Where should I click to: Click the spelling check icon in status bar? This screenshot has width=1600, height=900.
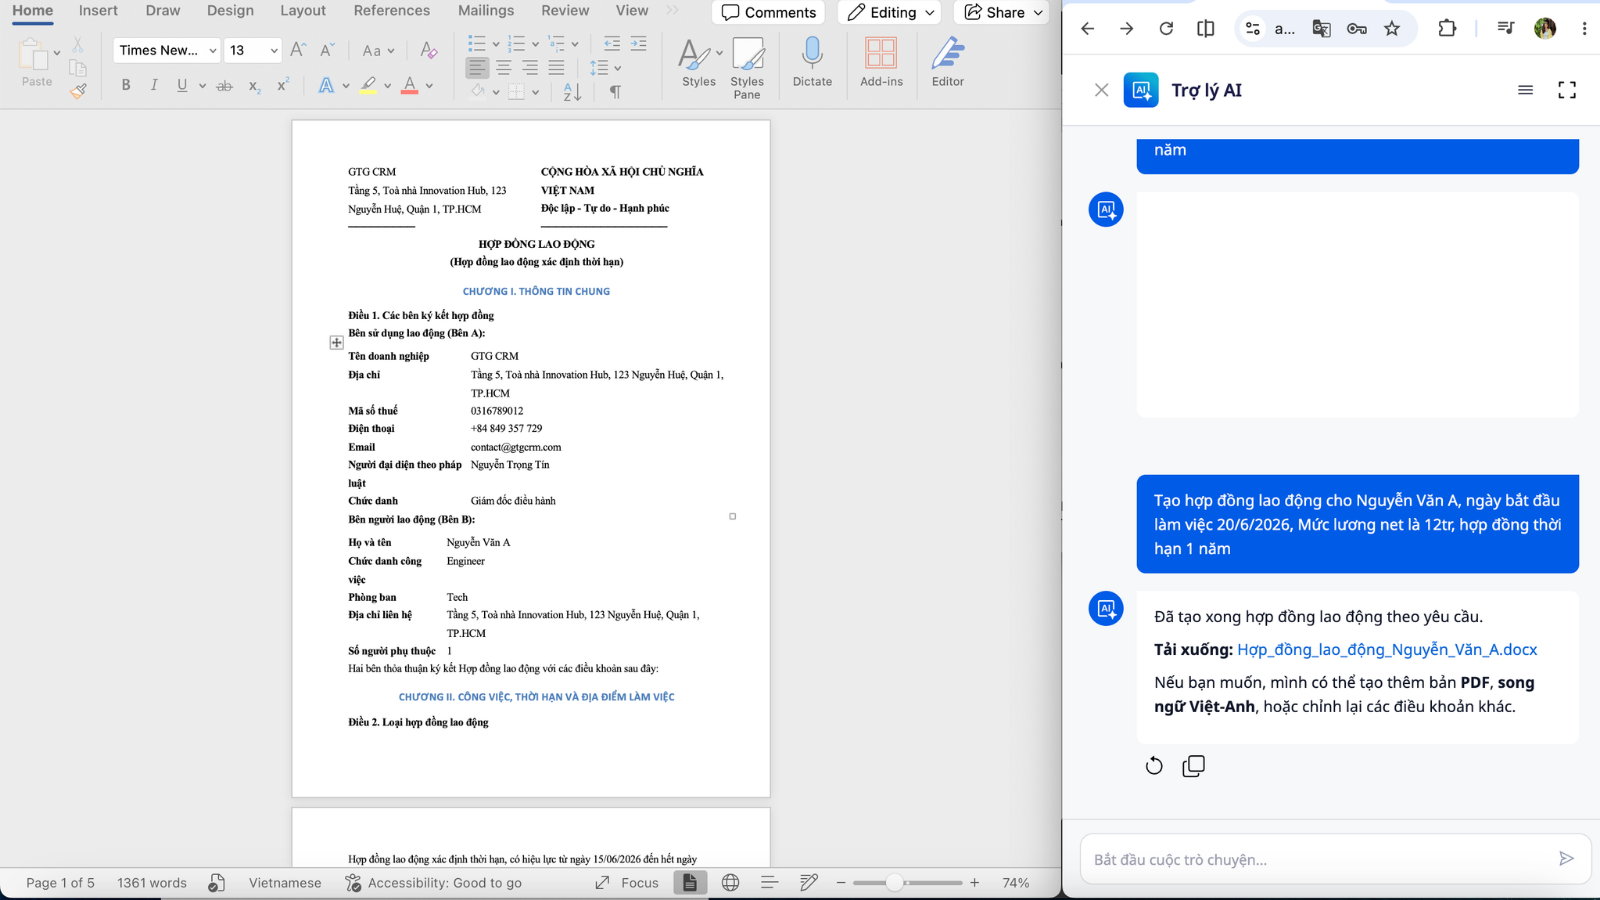tap(216, 883)
